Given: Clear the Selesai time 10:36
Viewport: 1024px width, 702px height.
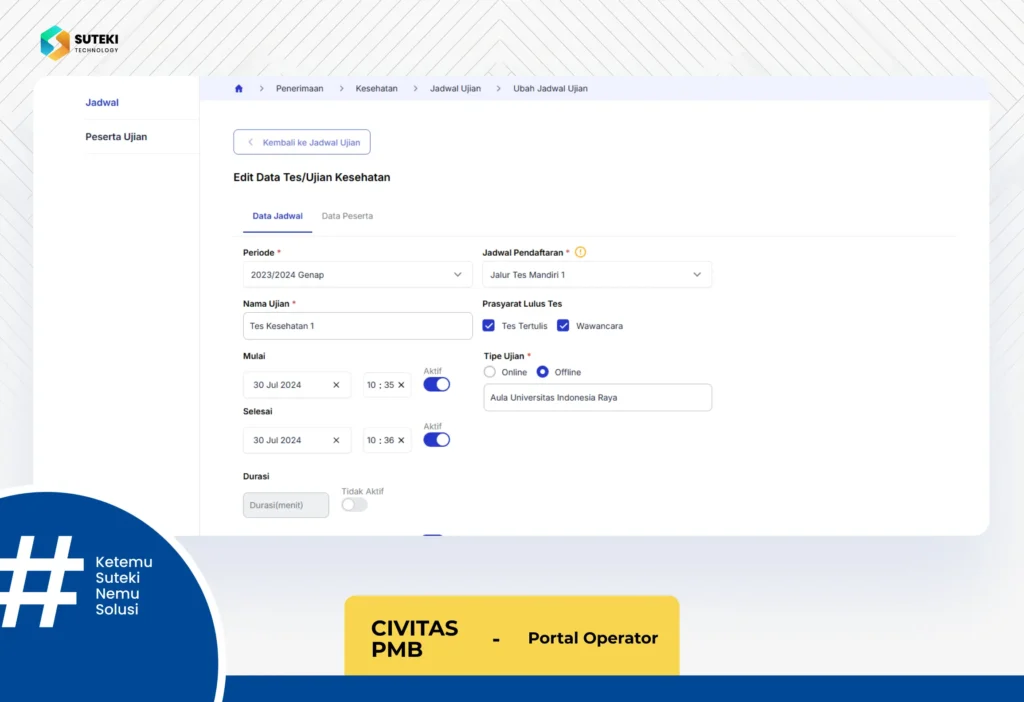Looking at the screenshot, I should [x=402, y=441].
